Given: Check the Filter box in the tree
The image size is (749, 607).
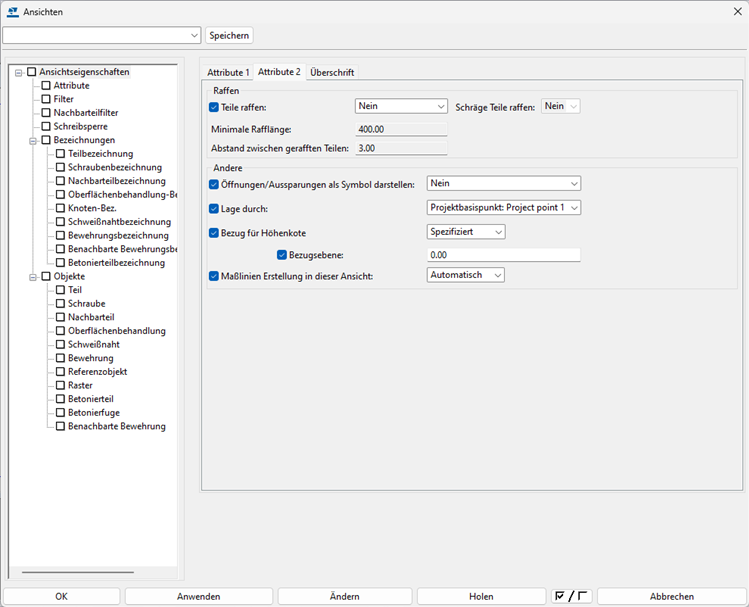Looking at the screenshot, I should [x=46, y=99].
